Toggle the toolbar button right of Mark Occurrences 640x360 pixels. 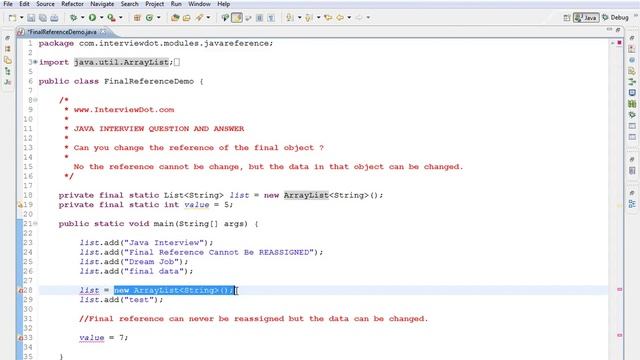click(248, 18)
